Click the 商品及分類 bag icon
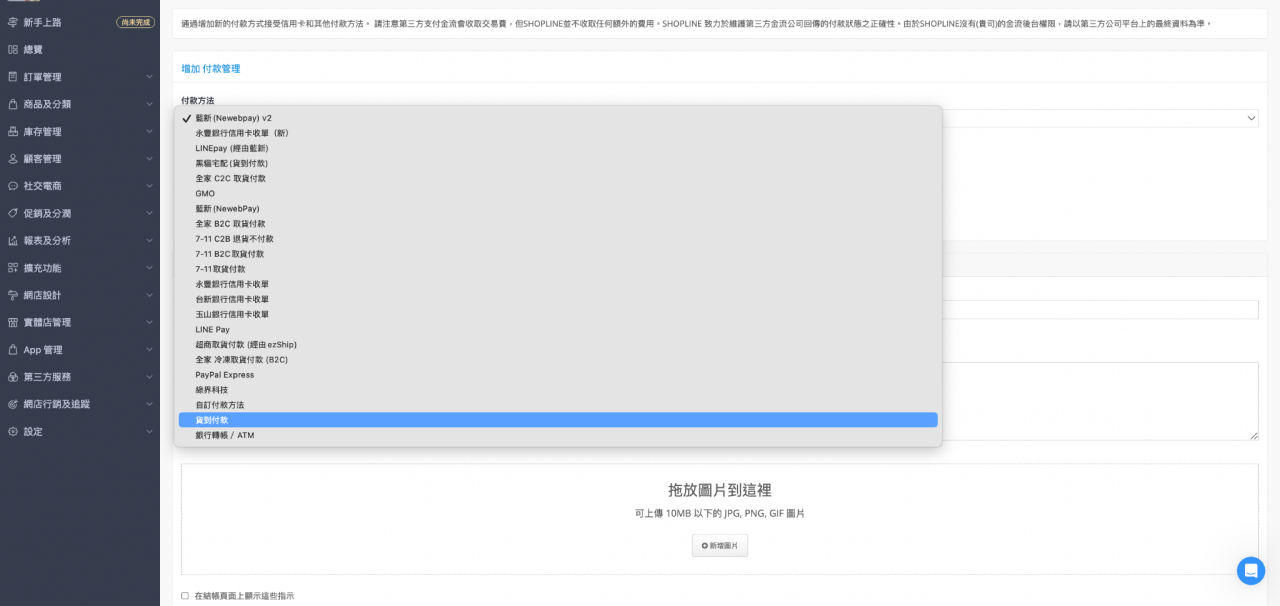The image size is (1280, 606). pos(12,104)
